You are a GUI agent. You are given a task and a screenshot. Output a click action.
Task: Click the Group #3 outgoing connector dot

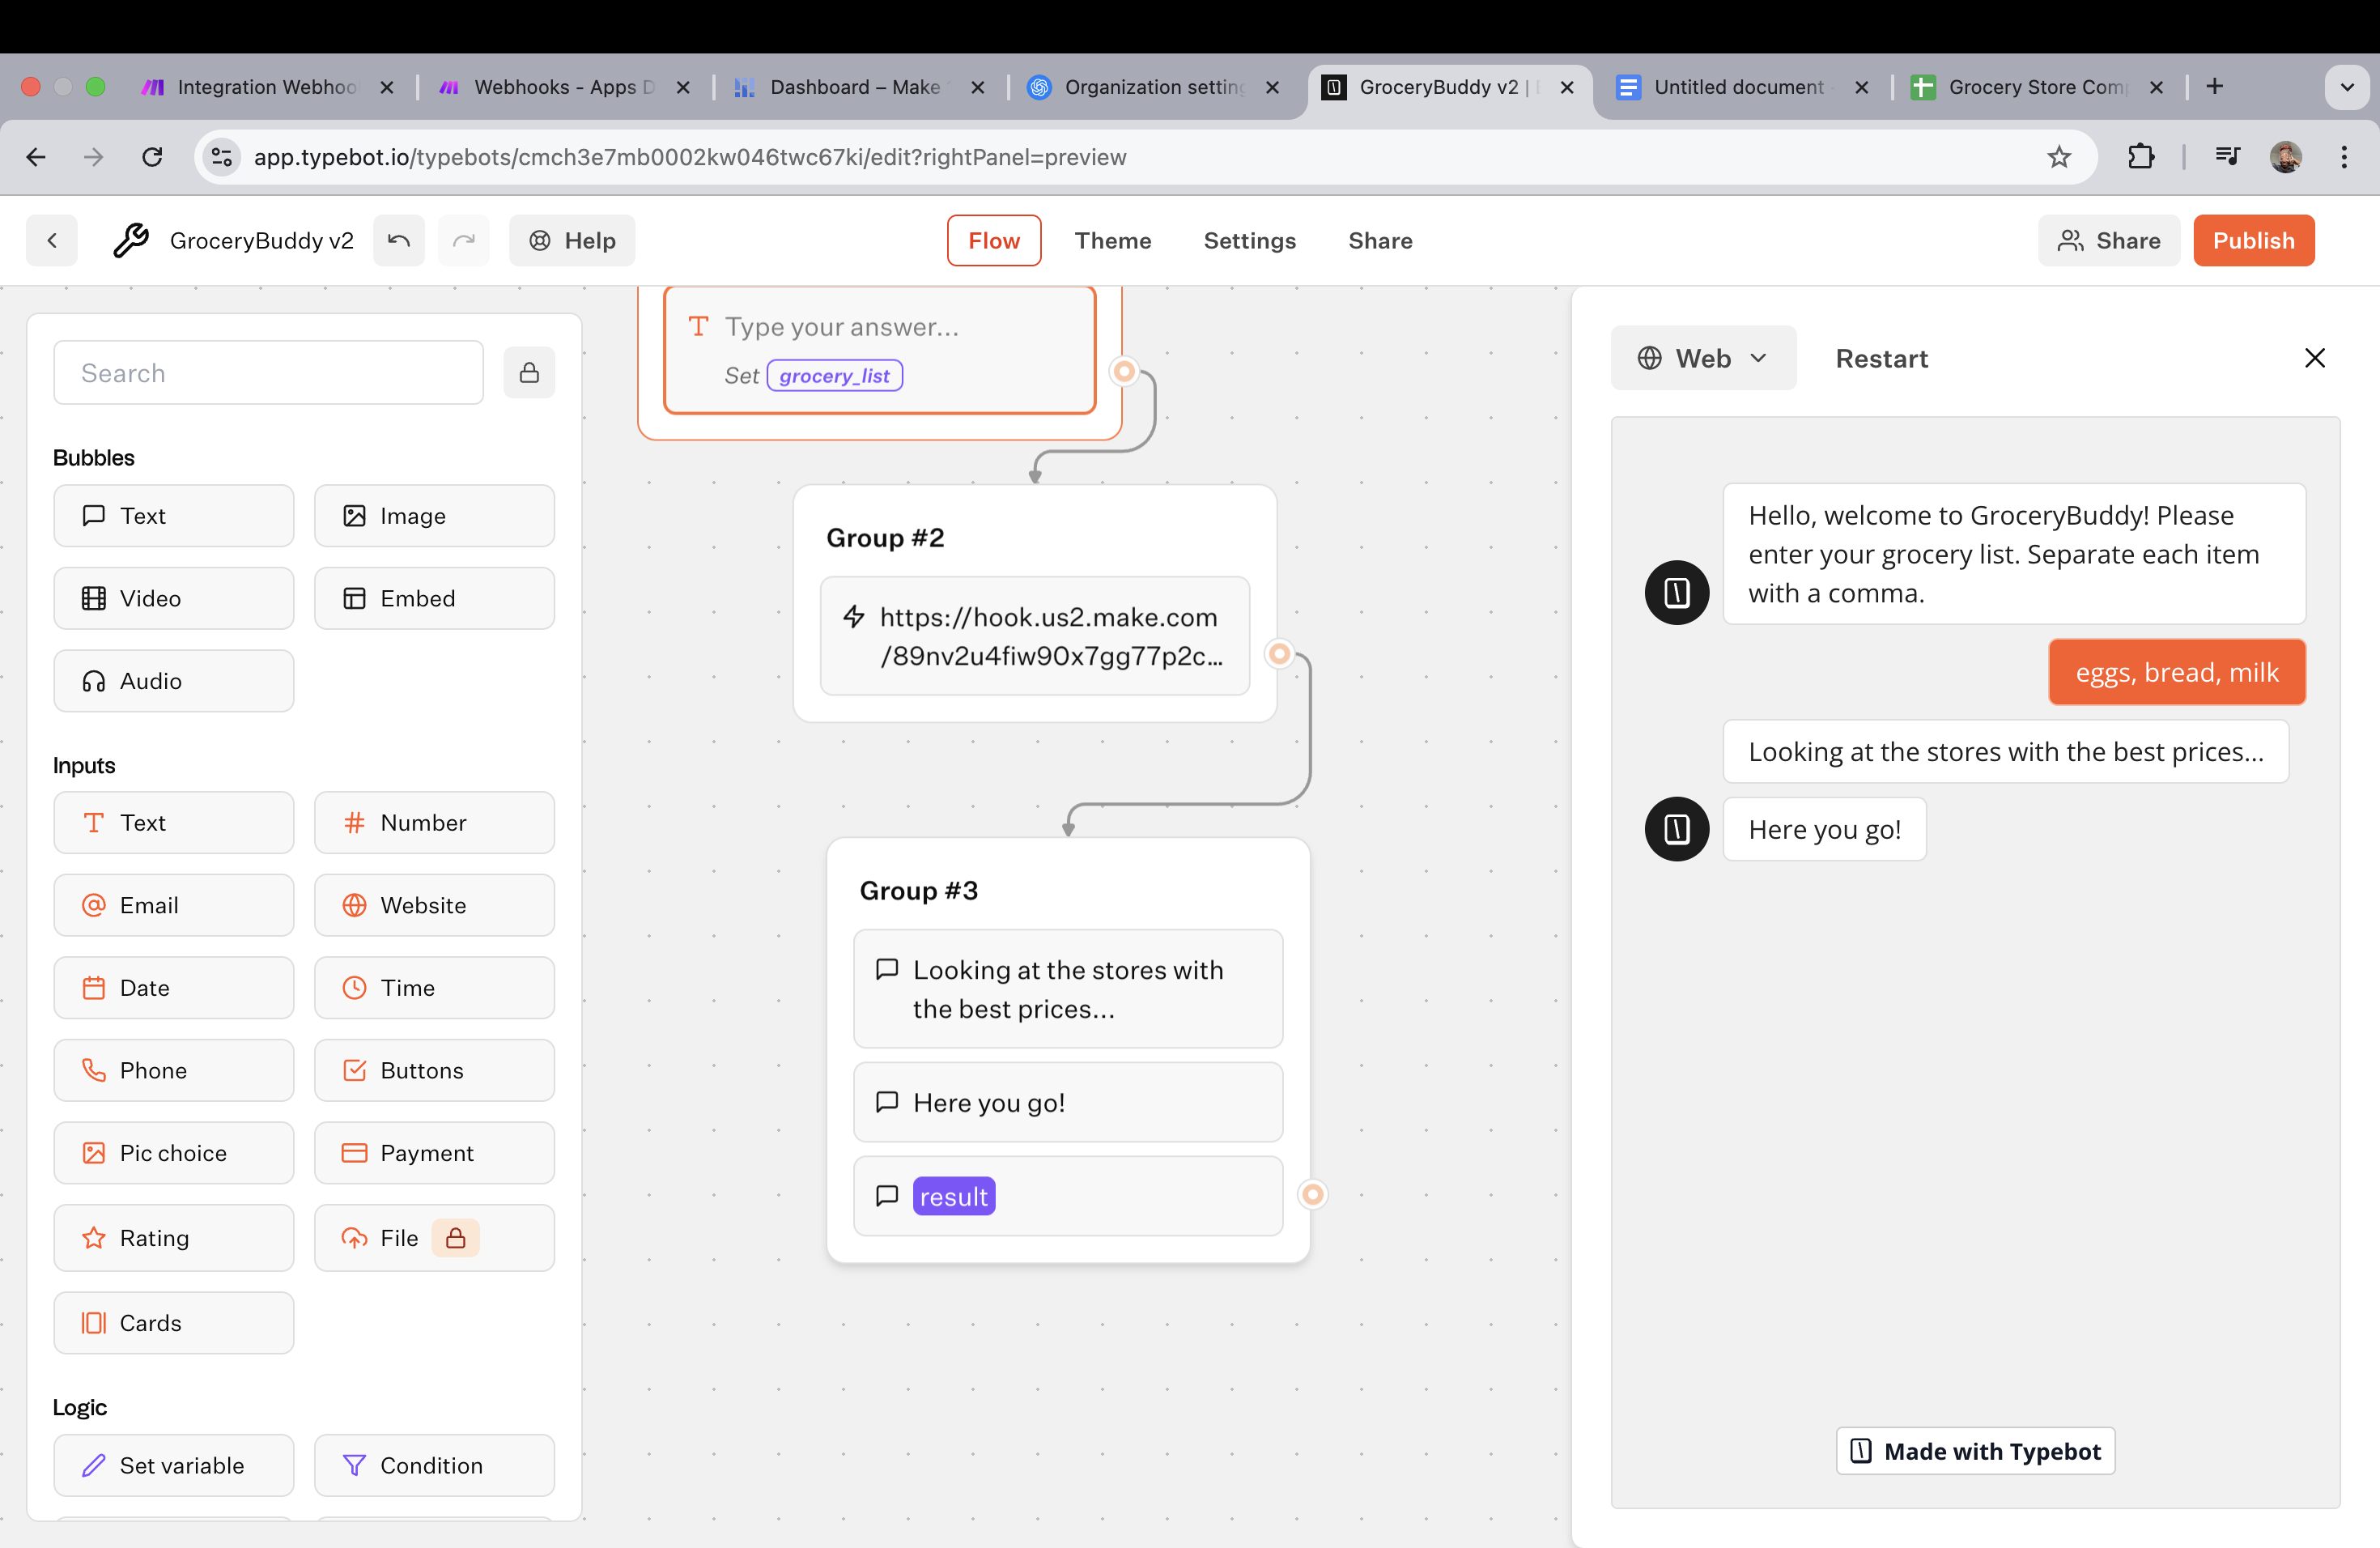coord(1312,1194)
